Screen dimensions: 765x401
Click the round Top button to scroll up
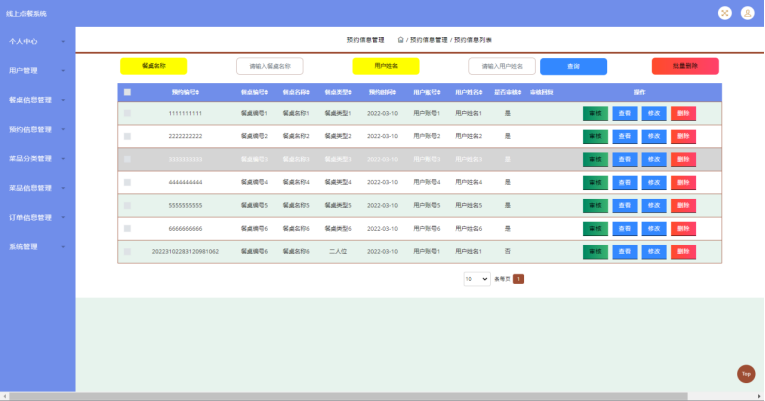745,374
